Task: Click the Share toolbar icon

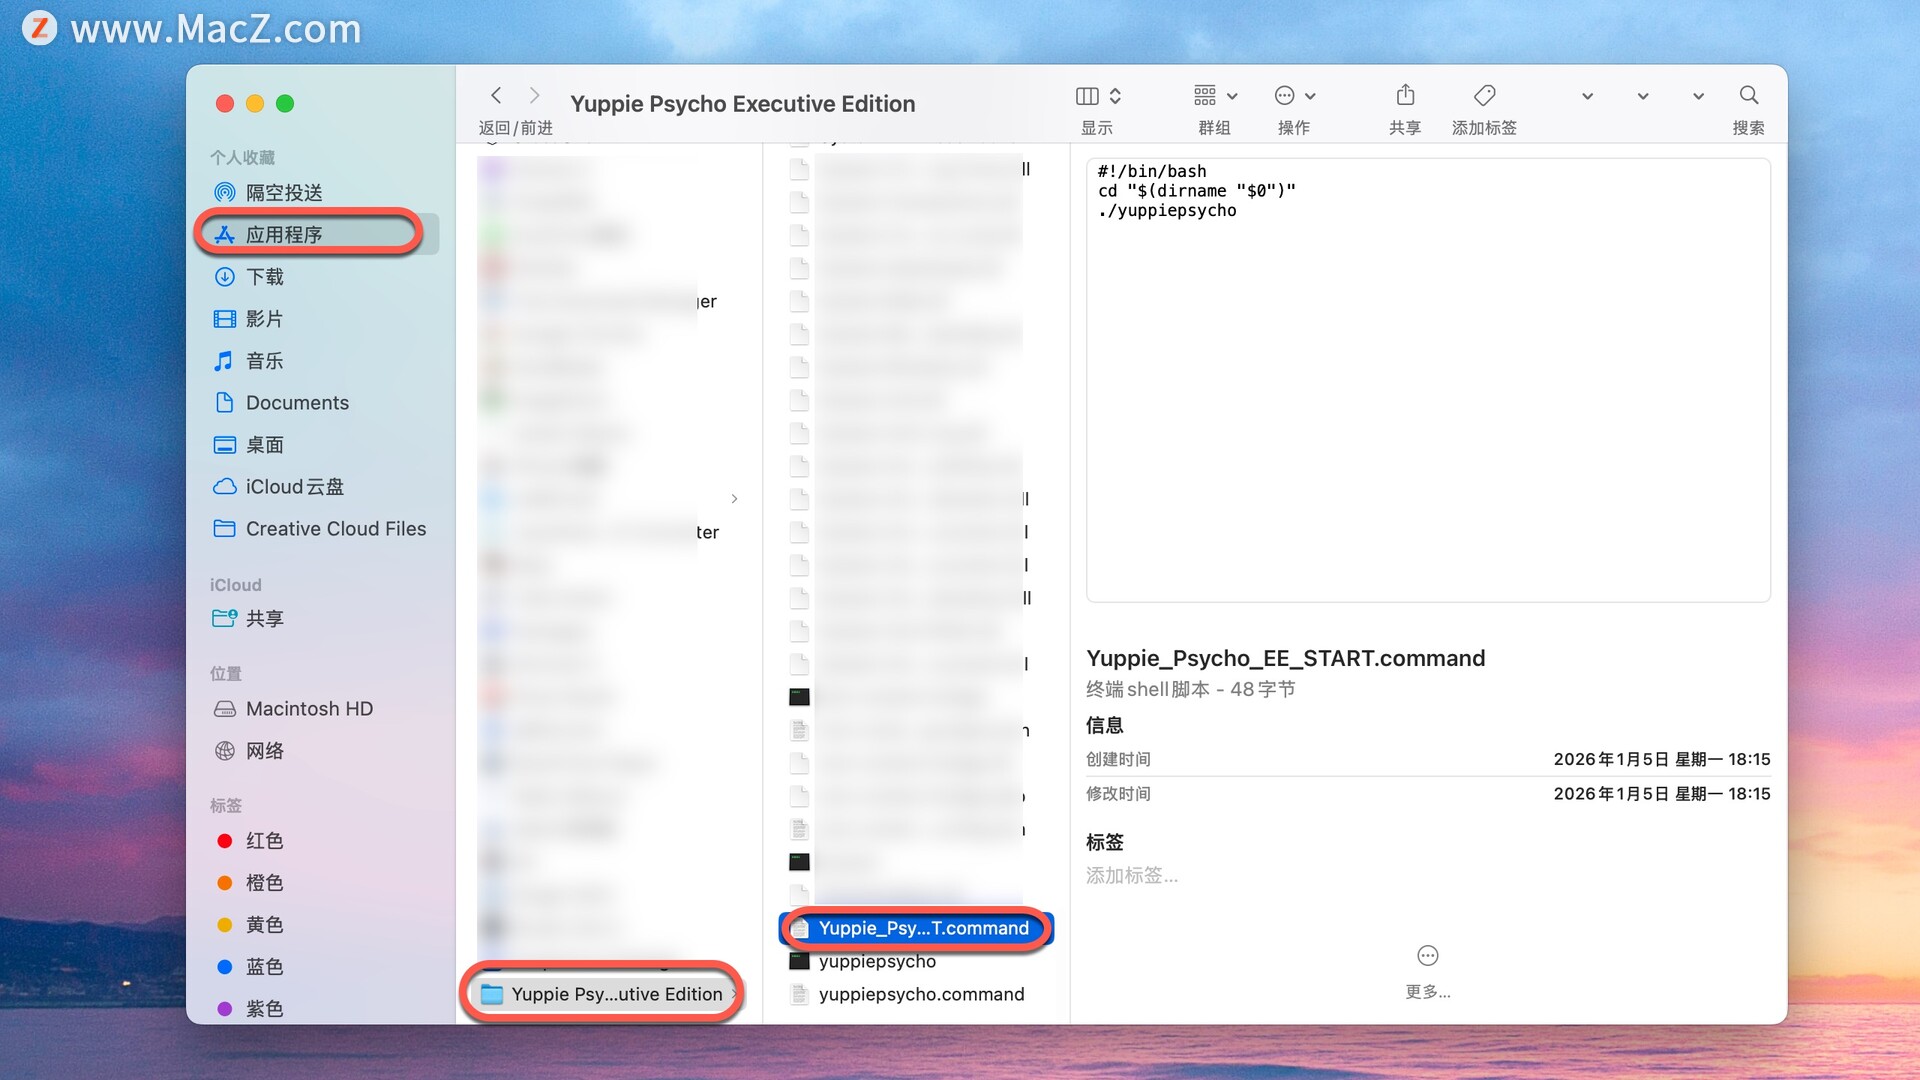Action: click(1405, 95)
